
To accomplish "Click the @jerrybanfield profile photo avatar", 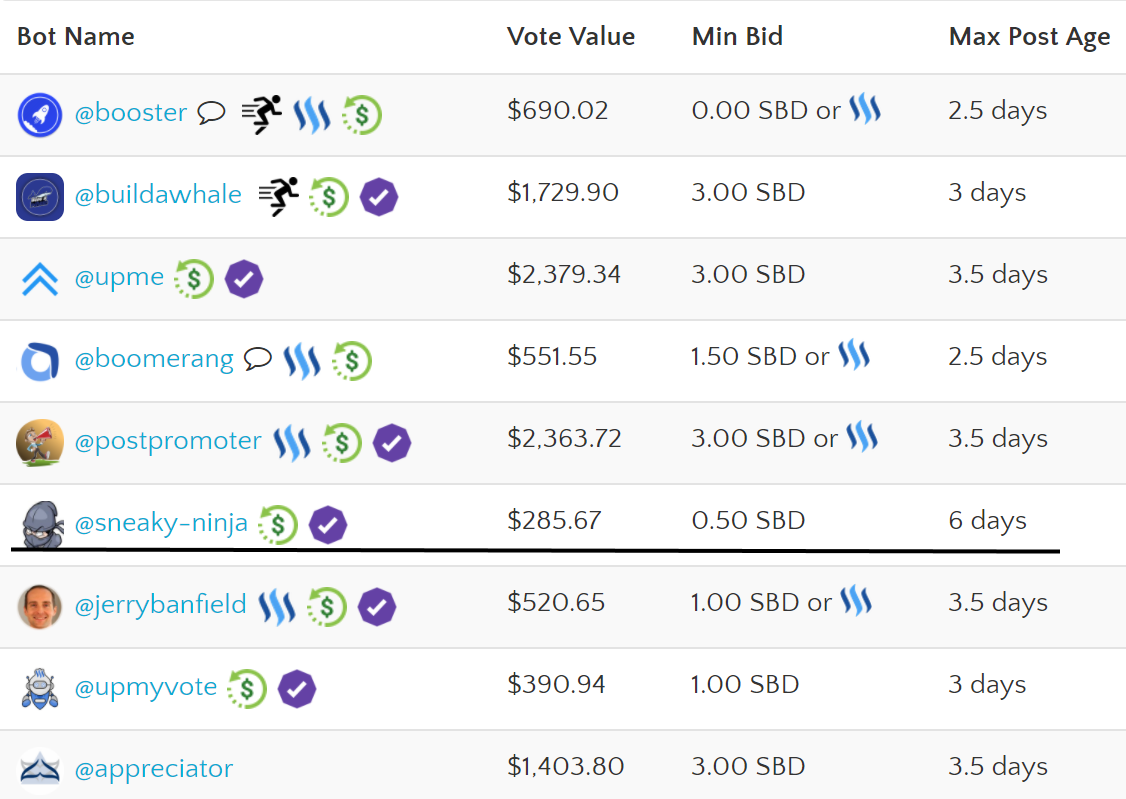I will 39,607.
